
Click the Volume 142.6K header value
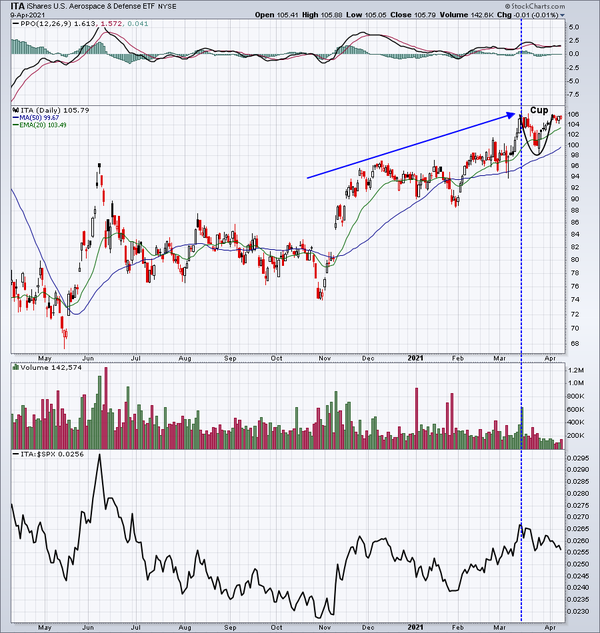tap(493, 17)
